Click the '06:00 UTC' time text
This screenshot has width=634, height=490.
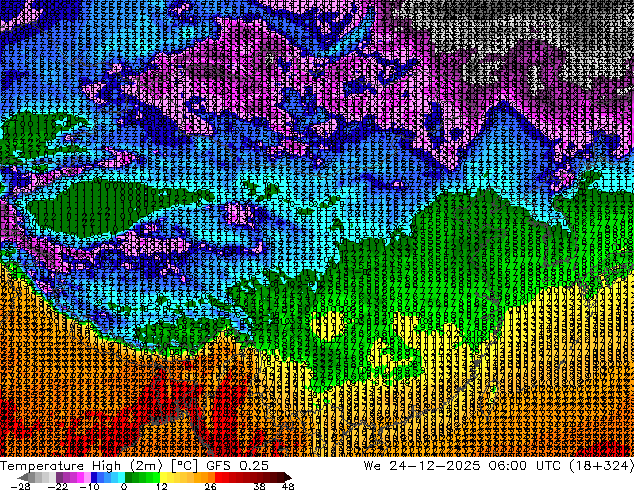pyautogui.click(x=525, y=466)
